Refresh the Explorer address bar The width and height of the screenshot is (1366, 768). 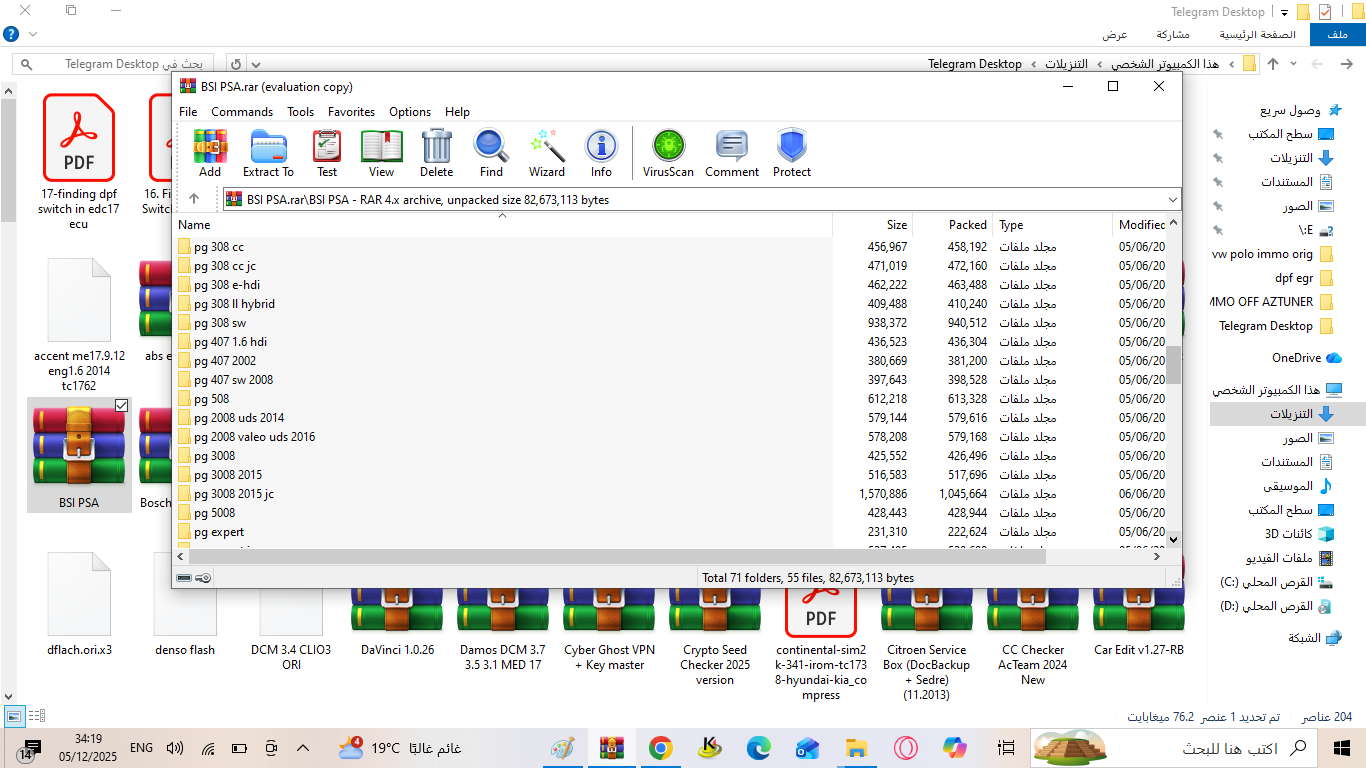(x=234, y=63)
